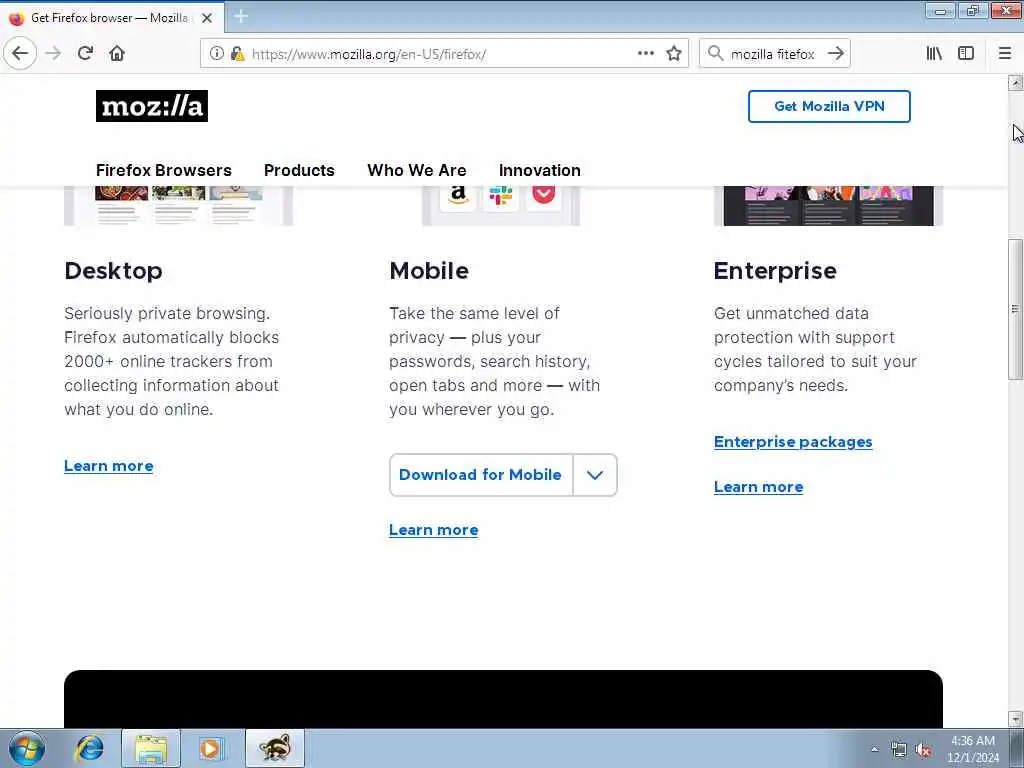Go back to the previous page
The height and width of the screenshot is (768, 1024).
(x=20, y=54)
